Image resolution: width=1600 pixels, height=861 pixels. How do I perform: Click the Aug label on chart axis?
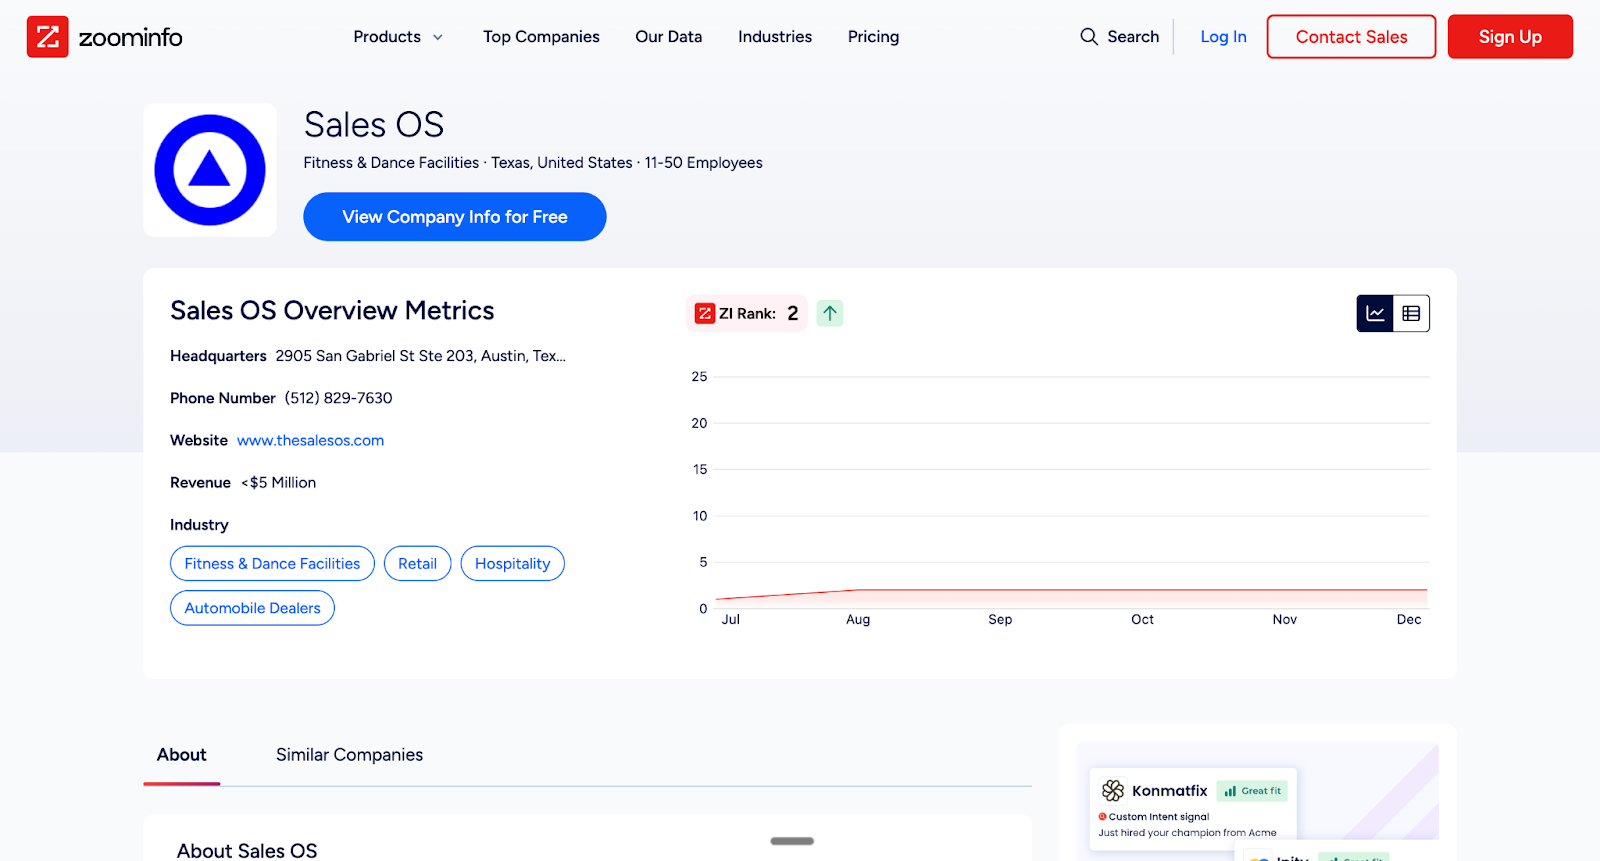(x=858, y=620)
